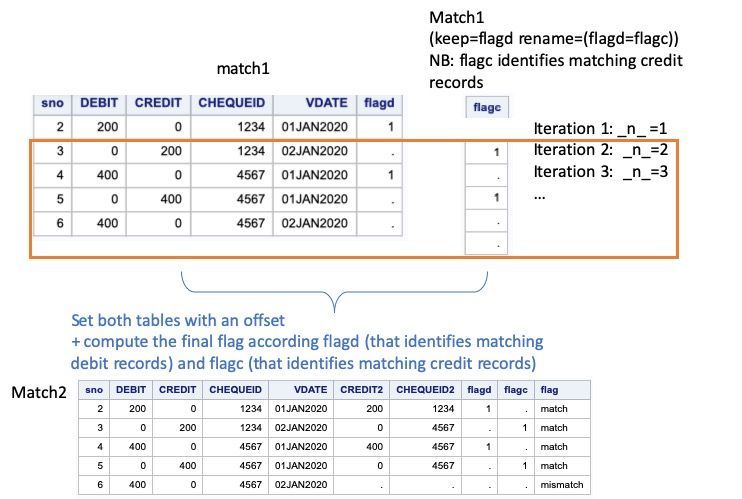Click the 'Iteration 3: _n_=3' label
Screen dimensions: 742x499
[x=601, y=171]
